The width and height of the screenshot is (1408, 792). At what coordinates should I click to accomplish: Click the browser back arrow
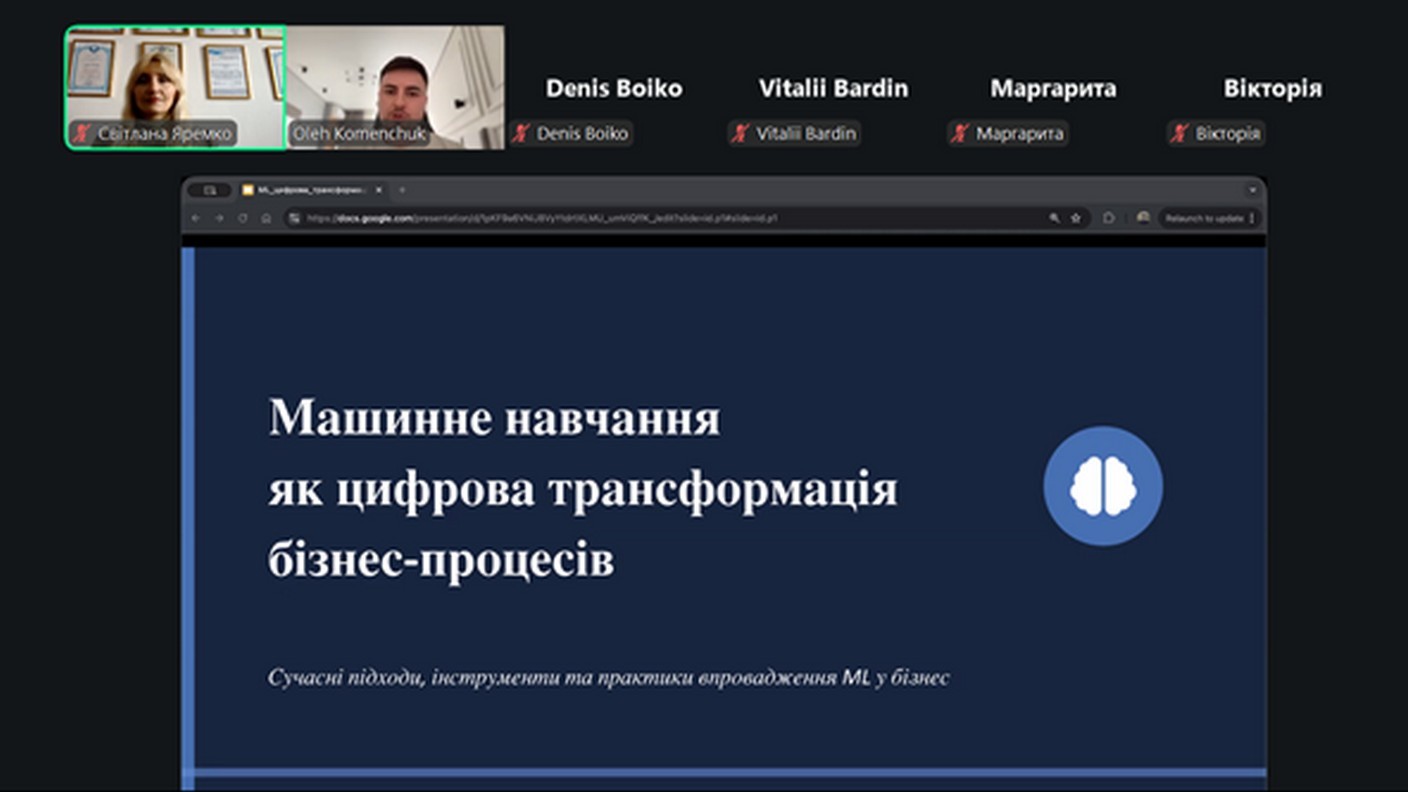(196, 218)
